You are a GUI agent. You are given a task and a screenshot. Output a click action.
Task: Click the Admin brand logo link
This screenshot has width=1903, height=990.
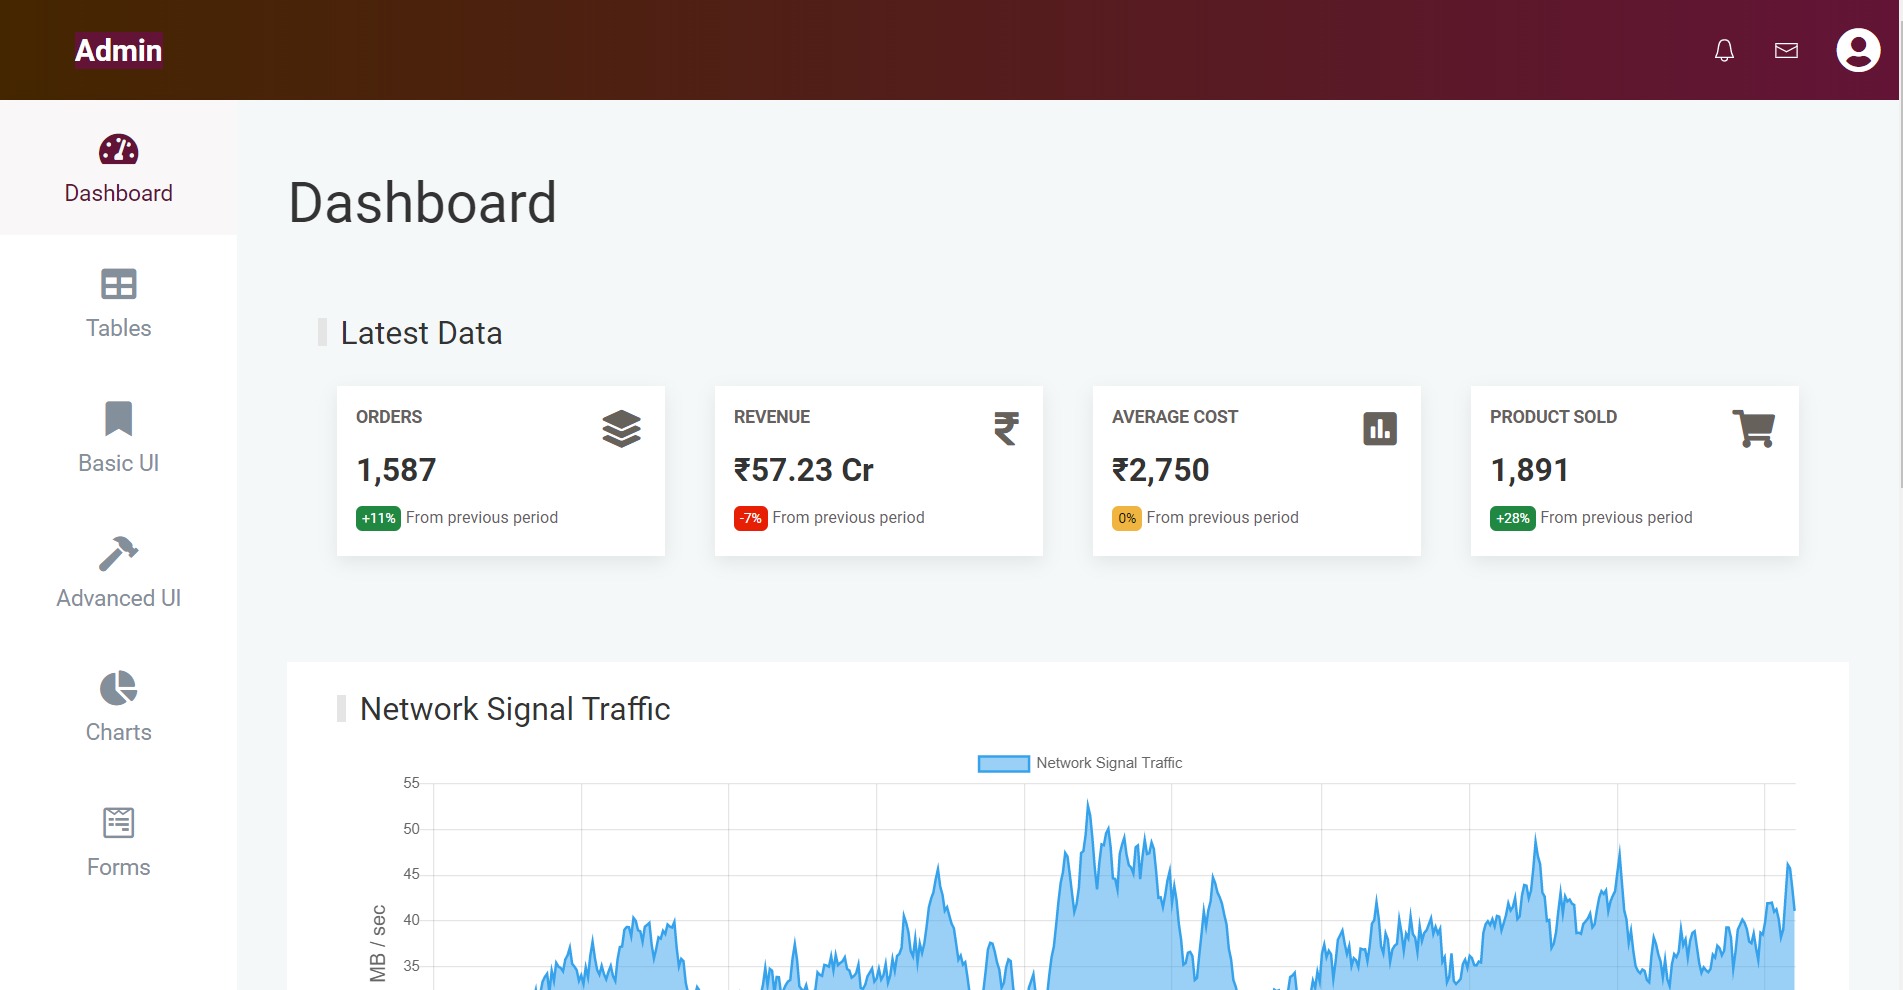click(x=119, y=50)
